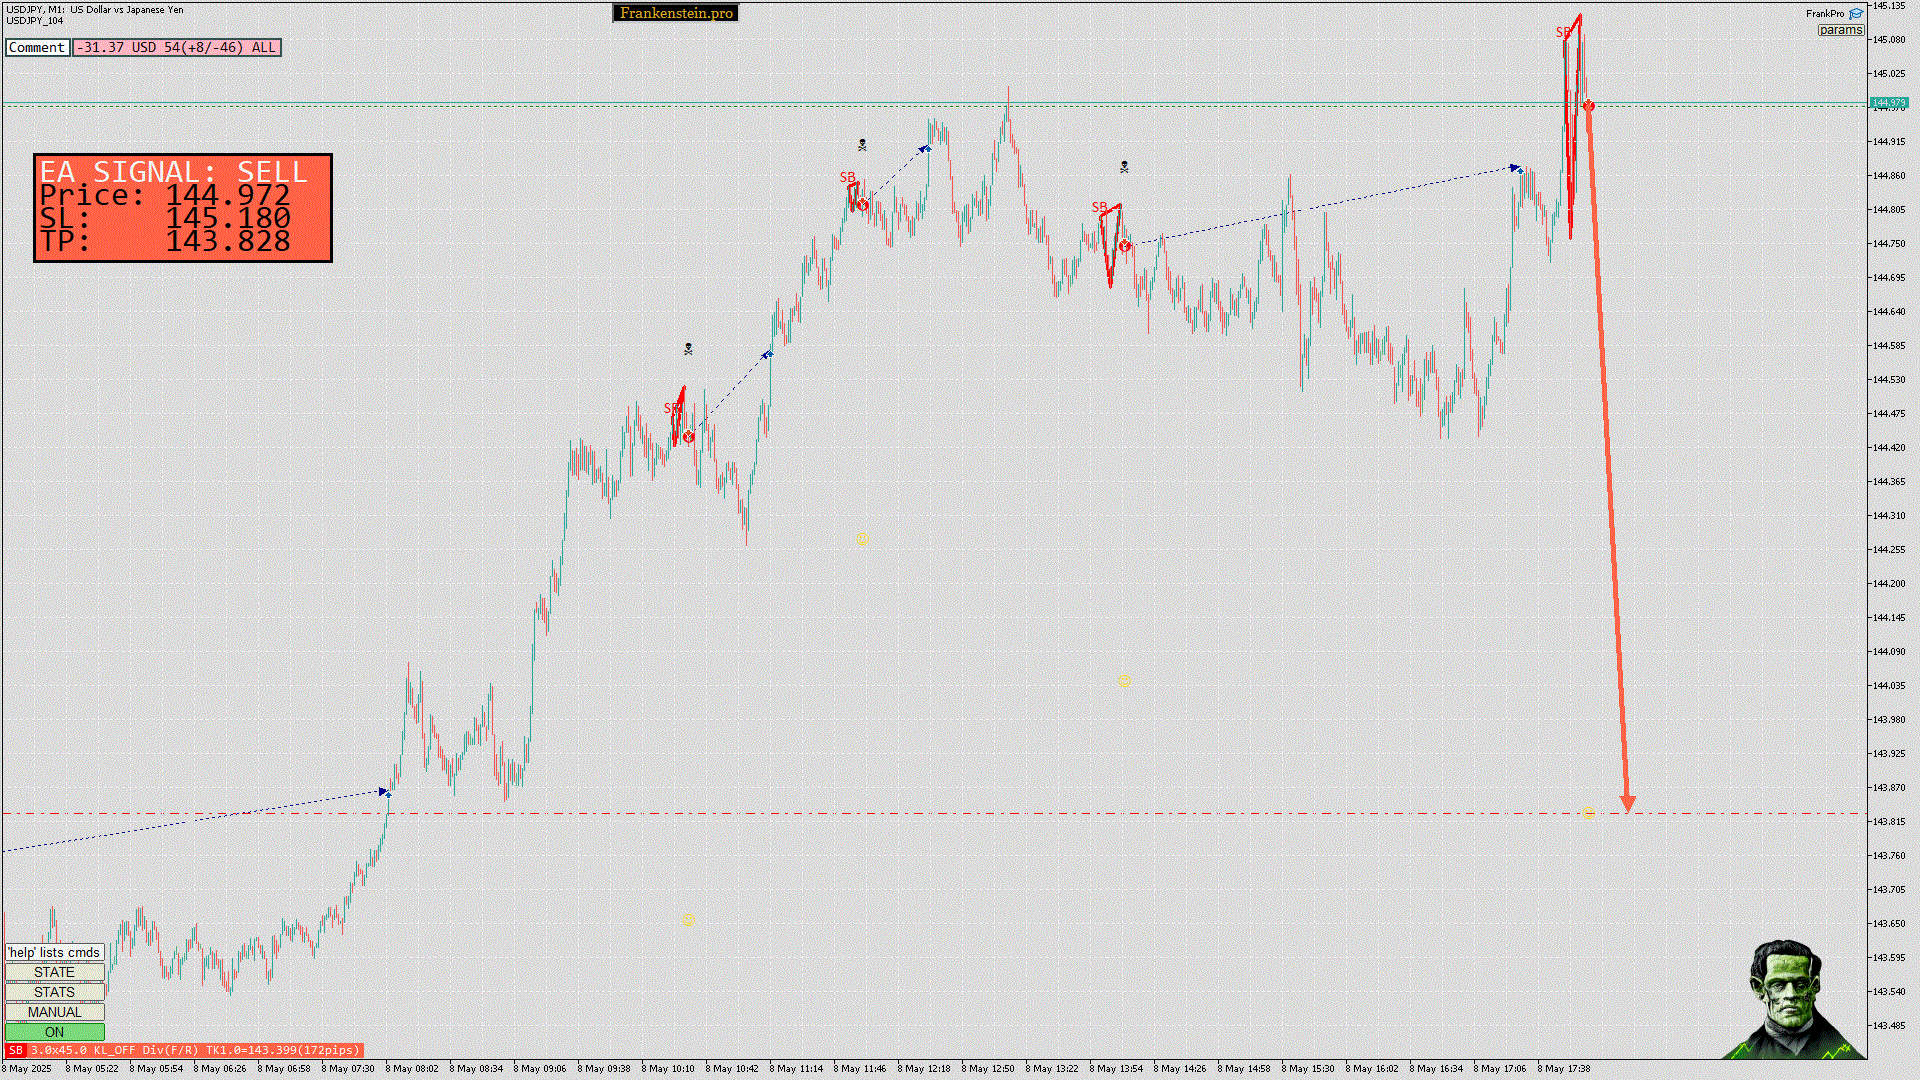Screen dimensions: 1920x1080
Task: Click the red SB badge in status strip
Action: 15,1050
